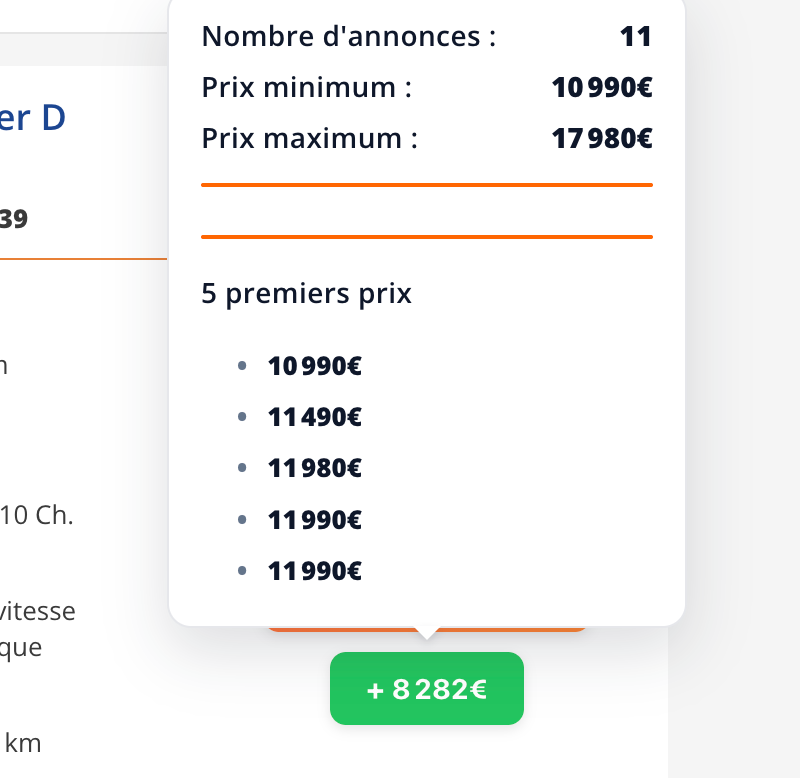
Task: Click the bullet dot beside 10990€
Action: click(x=241, y=366)
